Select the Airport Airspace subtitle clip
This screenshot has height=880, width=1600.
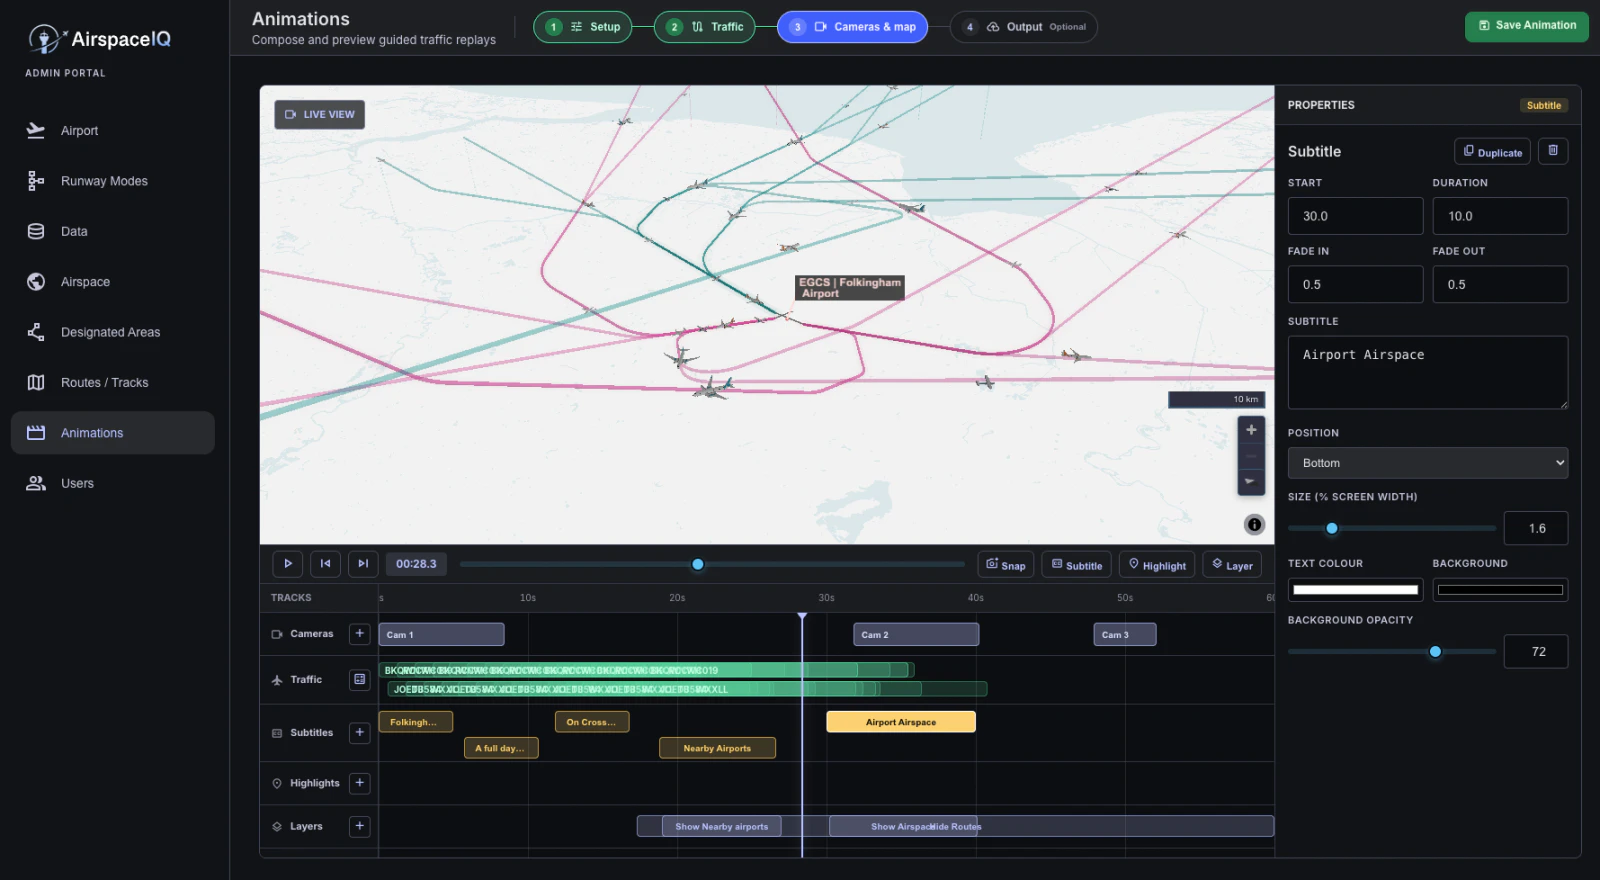(901, 722)
